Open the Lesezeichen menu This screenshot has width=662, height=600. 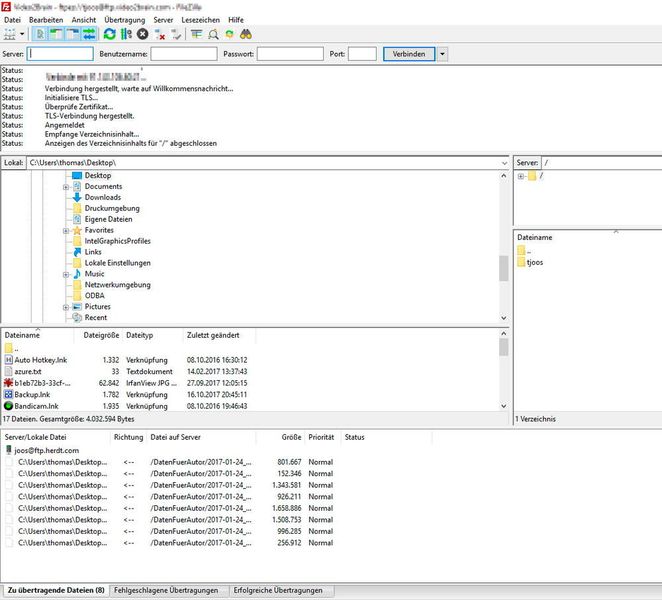tap(201, 20)
